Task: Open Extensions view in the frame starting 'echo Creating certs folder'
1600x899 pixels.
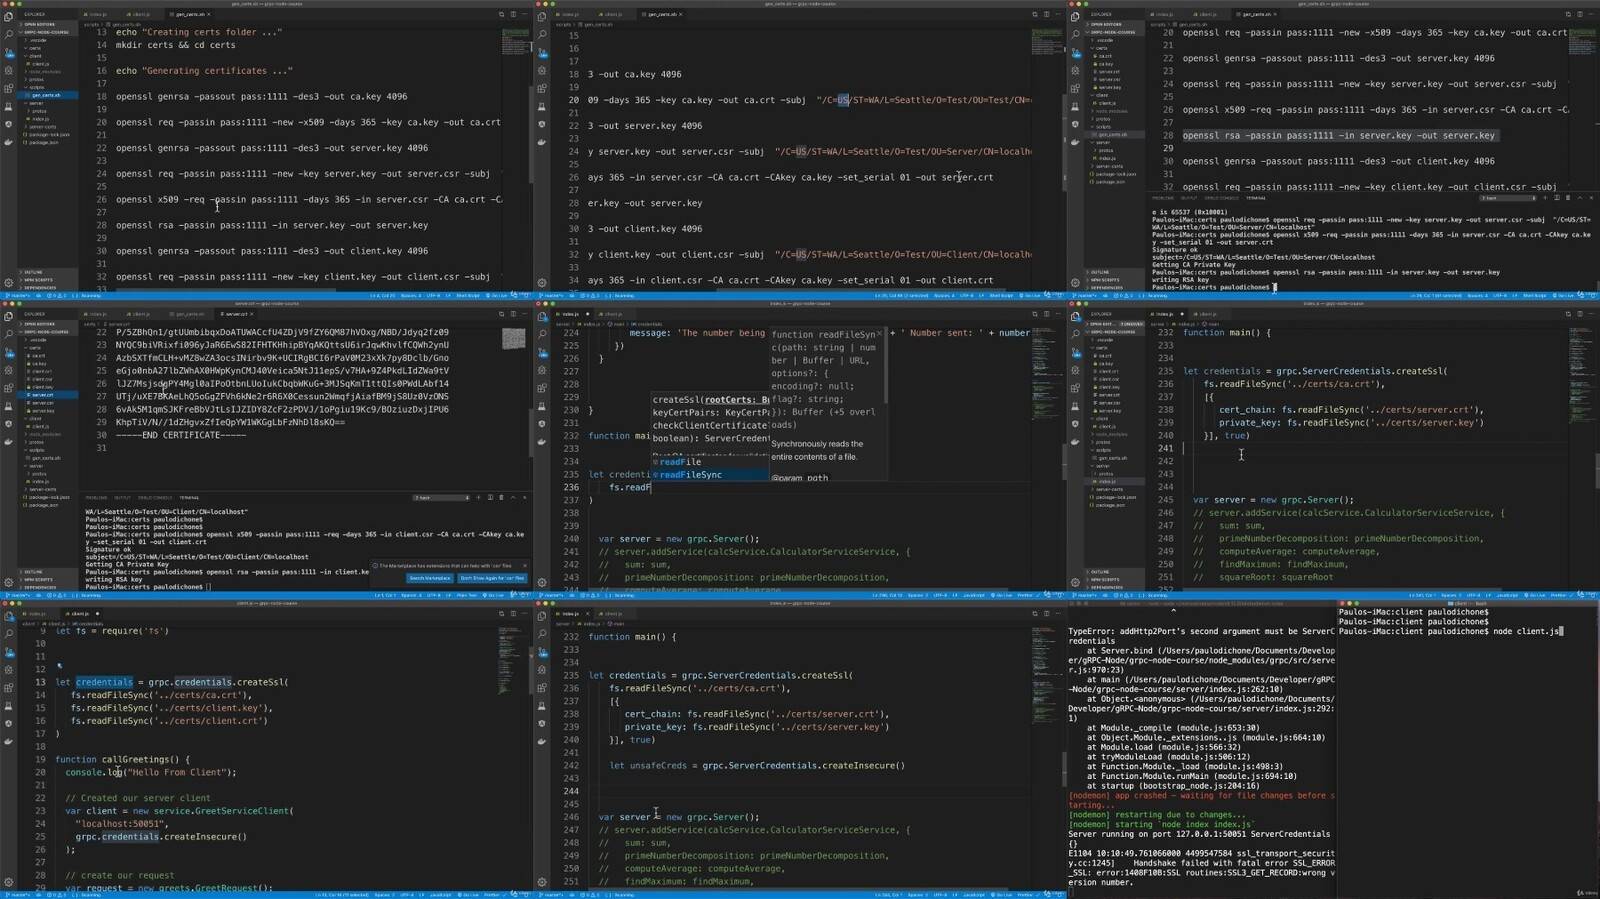Action: [8, 88]
